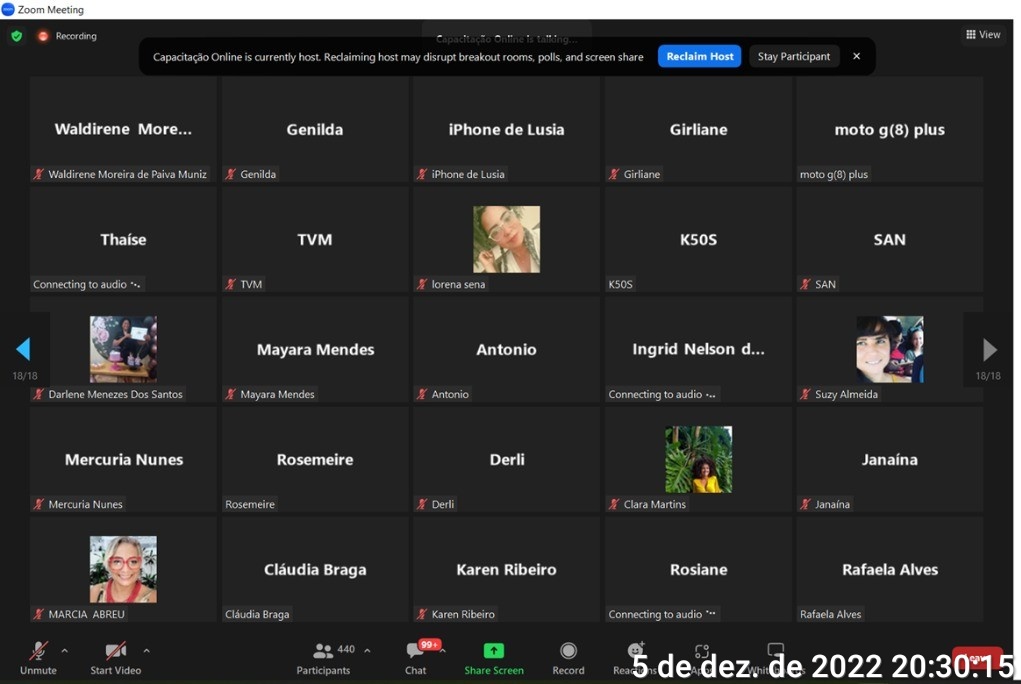Image resolution: width=1021 pixels, height=684 pixels.
Task: Go to next gallery page arrow
Action: click(x=989, y=349)
